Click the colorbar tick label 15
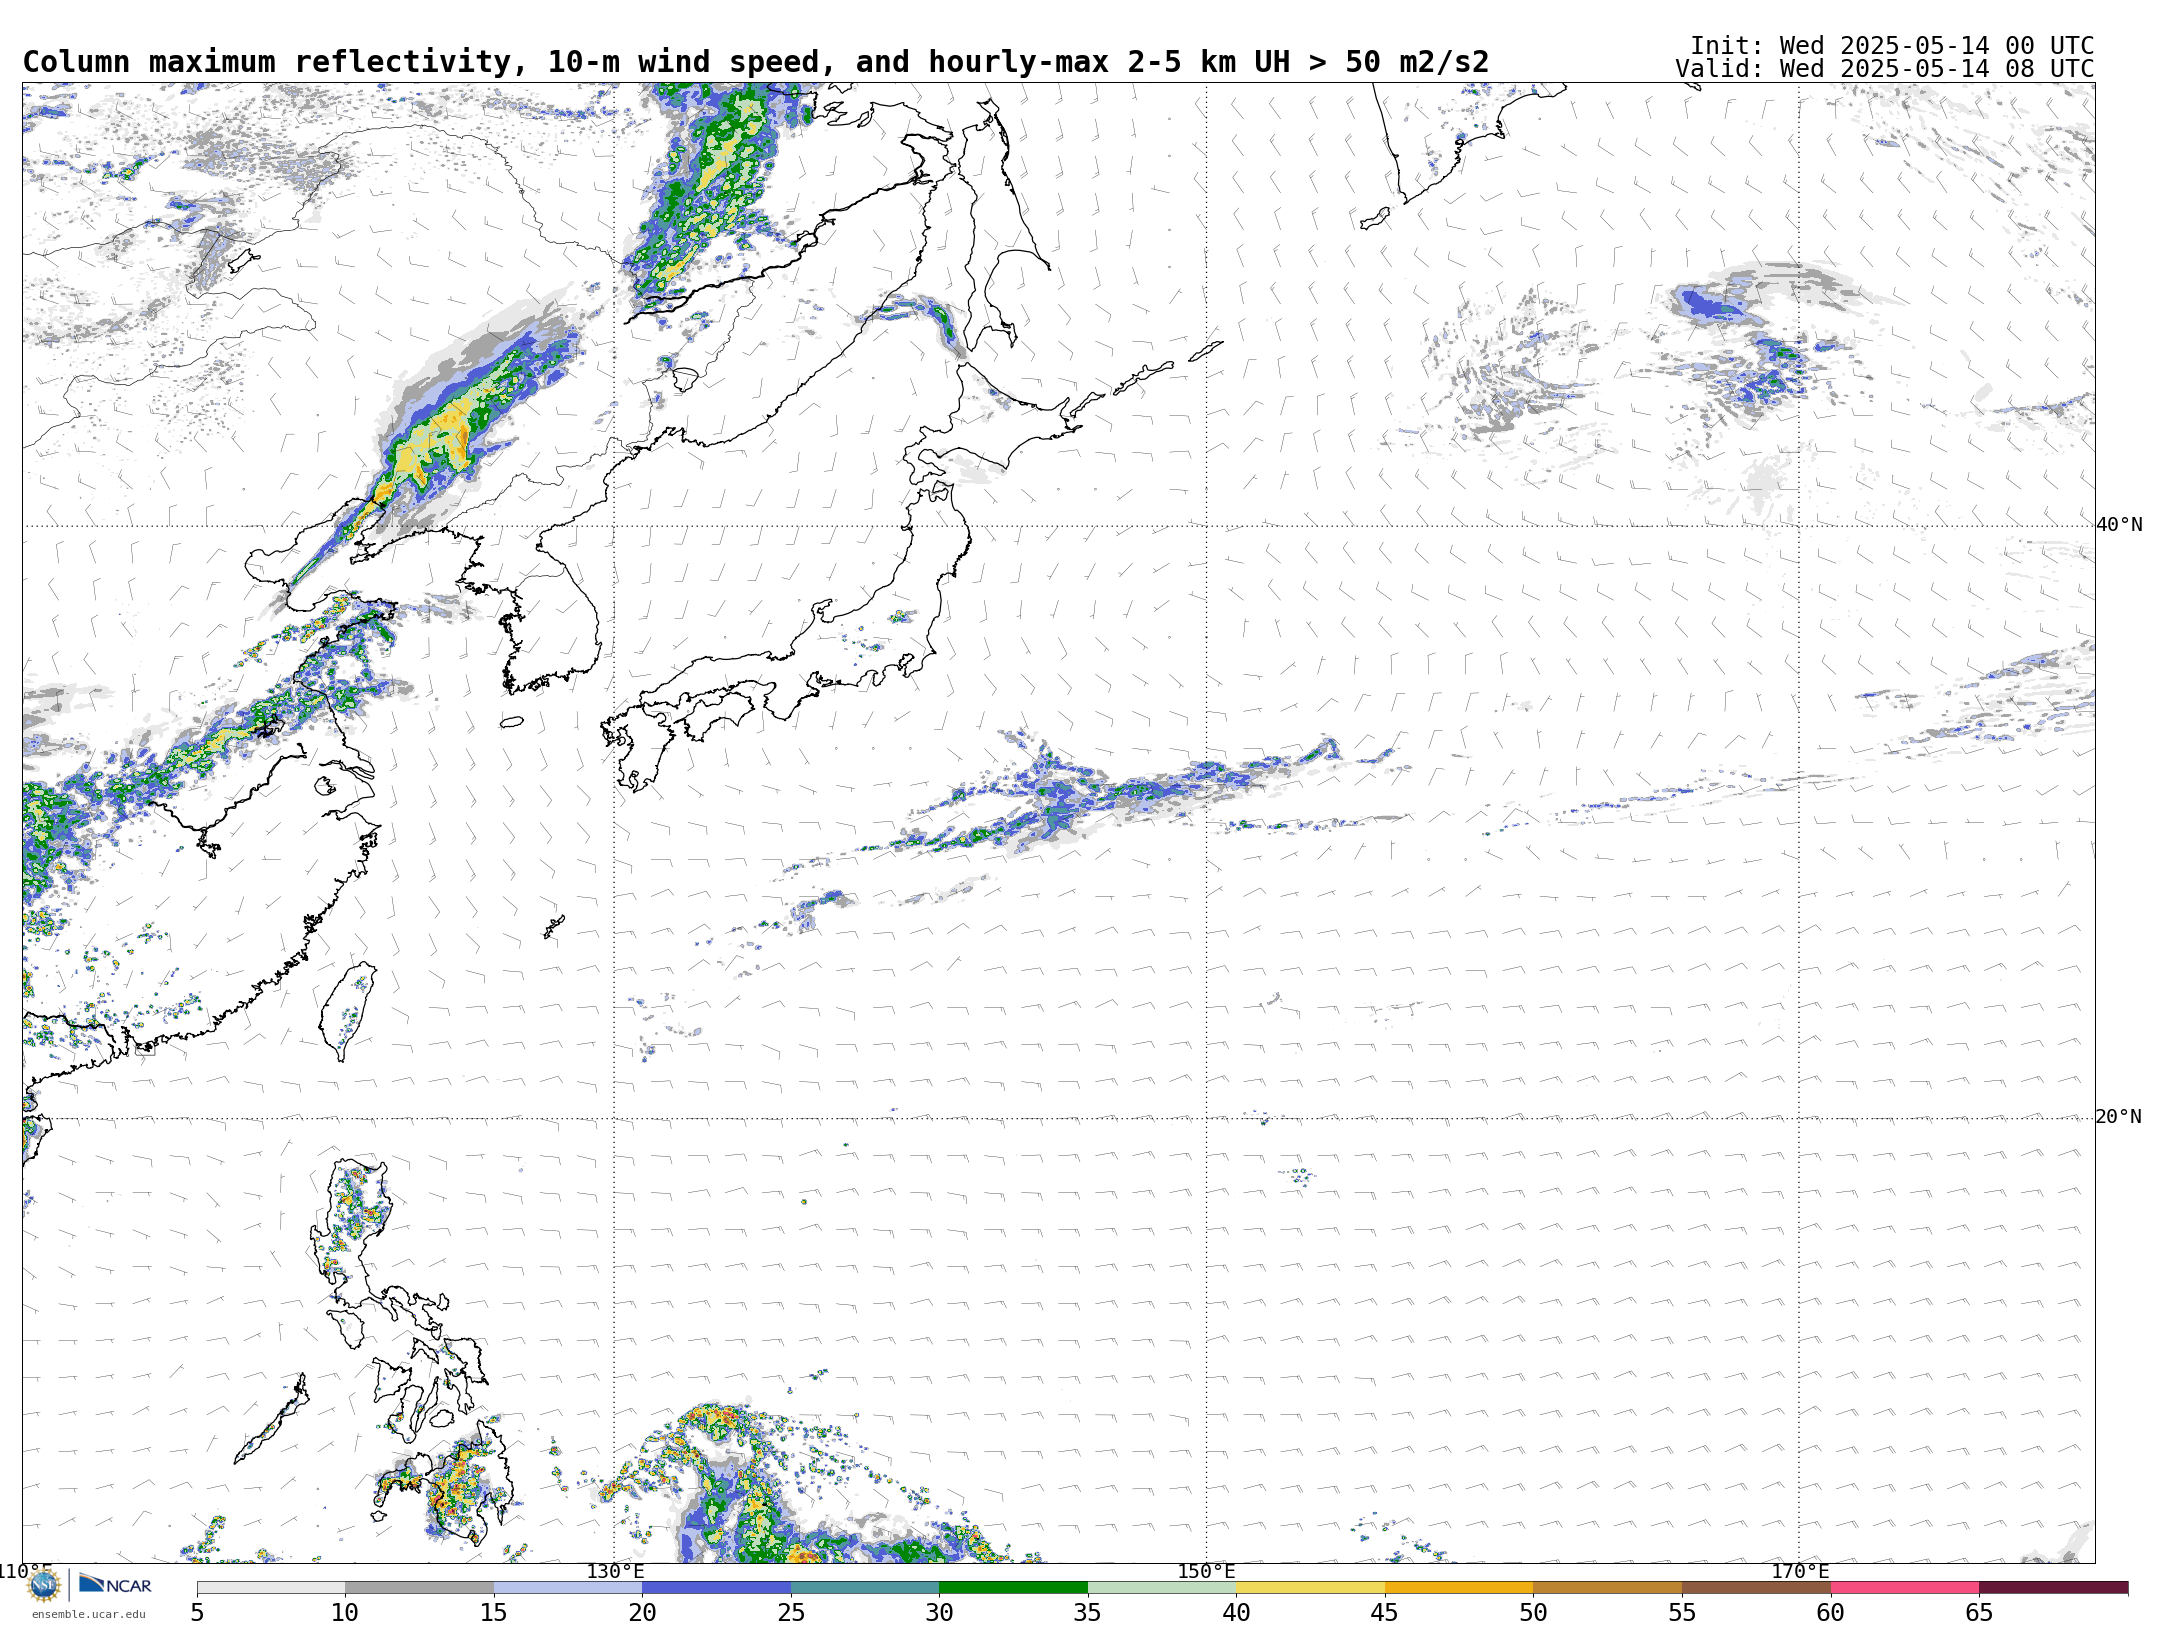Screen dimensions: 2160x1626 coord(494,1613)
